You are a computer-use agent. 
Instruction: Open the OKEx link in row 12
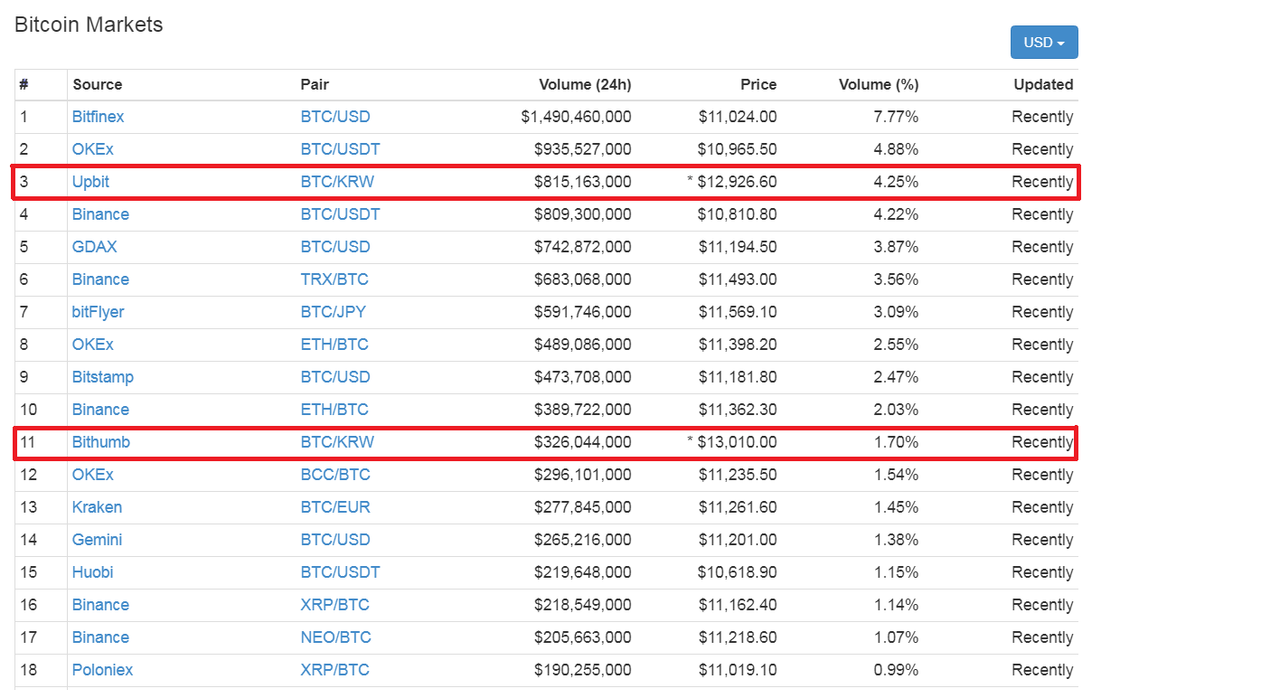(93, 475)
